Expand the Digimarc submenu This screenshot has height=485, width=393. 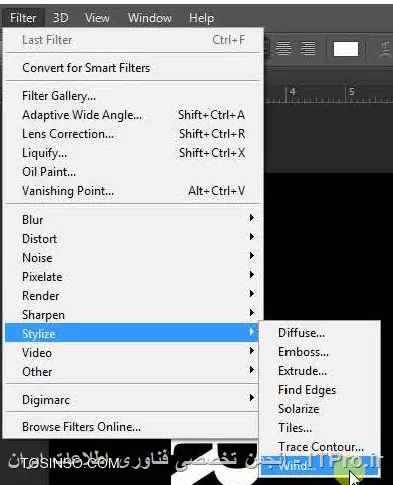(x=132, y=400)
